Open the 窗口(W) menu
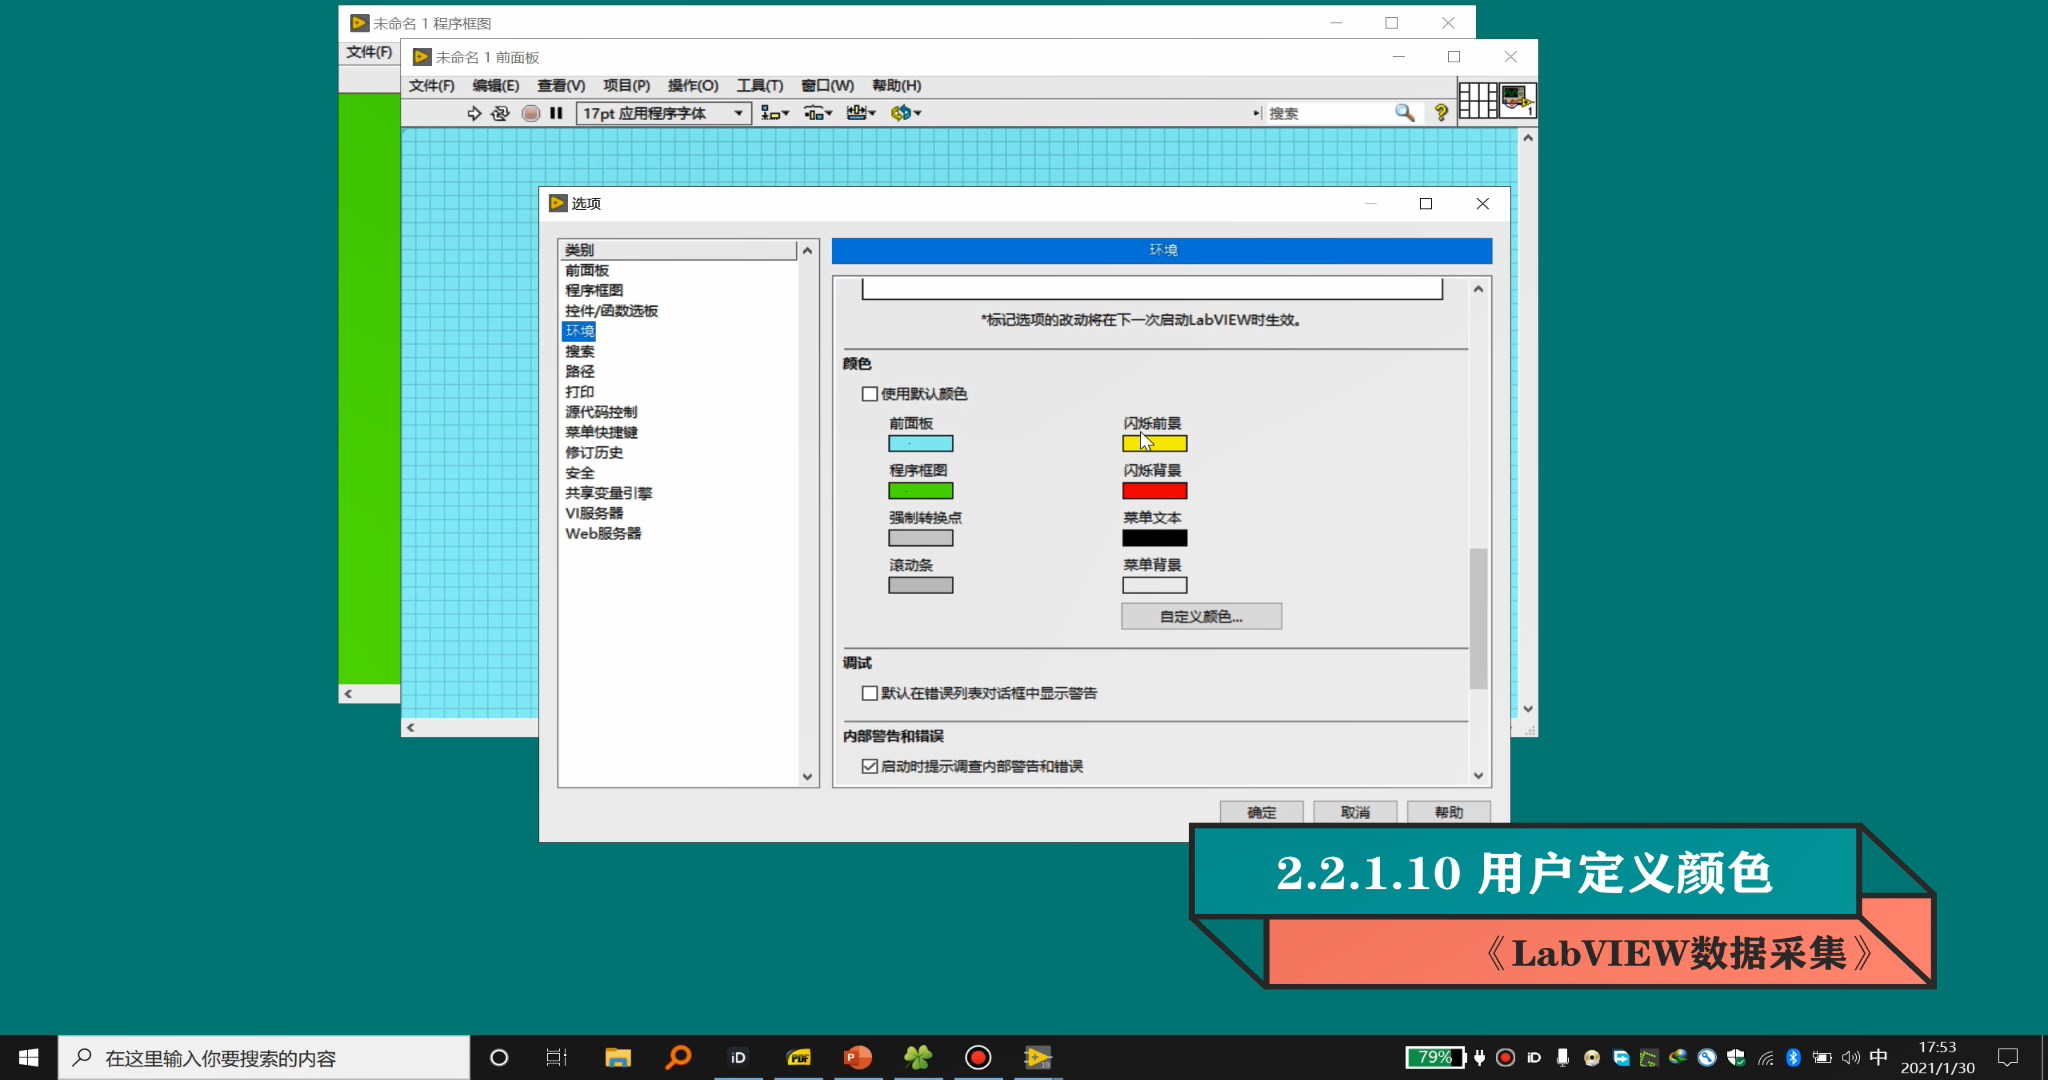Image resolution: width=2048 pixels, height=1080 pixels. [827, 86]
